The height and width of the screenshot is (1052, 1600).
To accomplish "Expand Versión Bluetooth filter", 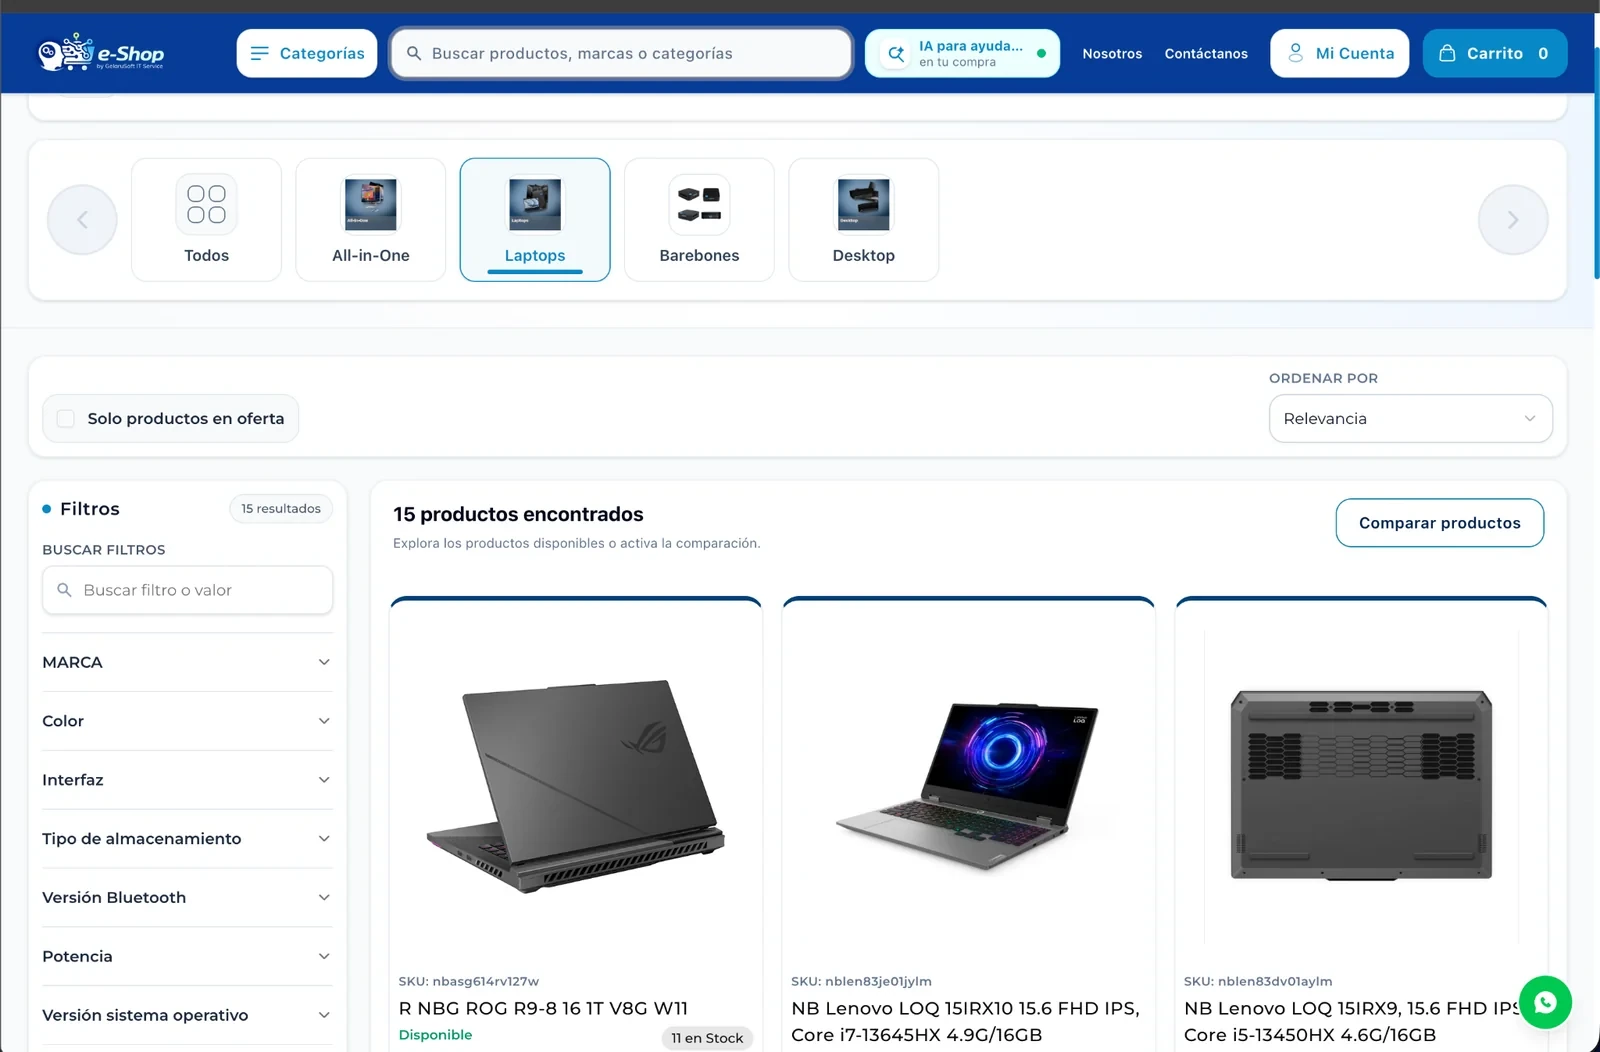I will (x=187, y=897).
